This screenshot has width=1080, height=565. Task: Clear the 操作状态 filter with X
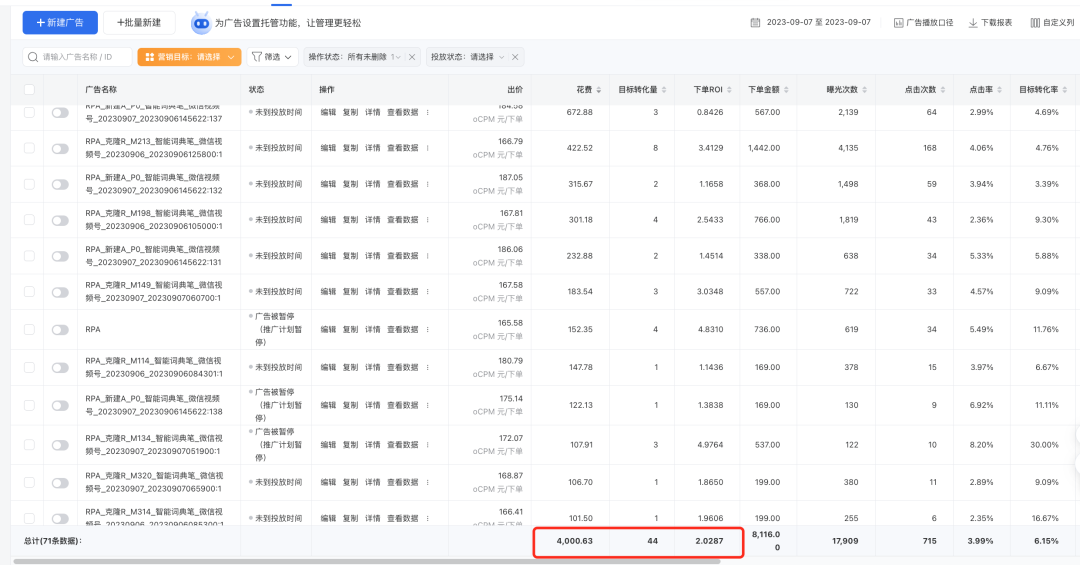pyautogui.click(x=412, y=57)
